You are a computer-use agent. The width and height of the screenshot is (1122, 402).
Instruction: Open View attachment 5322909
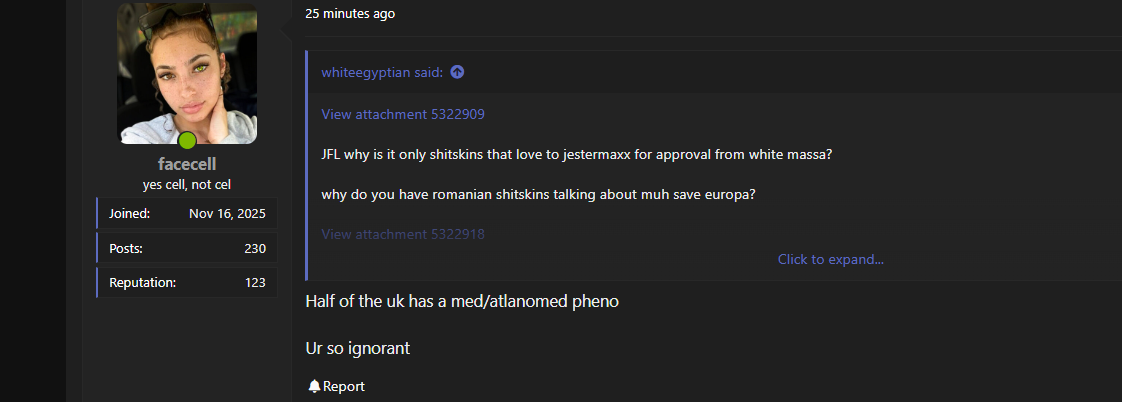(x=403, y=114)
